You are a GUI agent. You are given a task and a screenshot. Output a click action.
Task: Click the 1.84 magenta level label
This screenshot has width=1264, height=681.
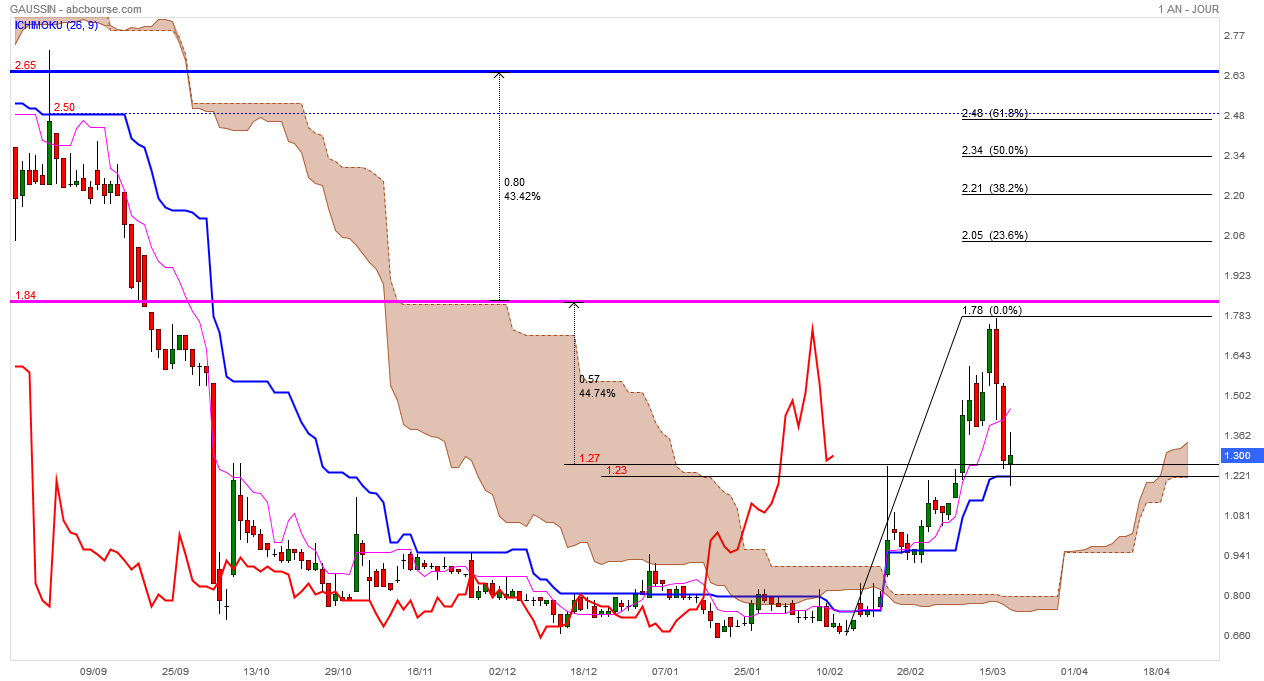coord(25,295)
